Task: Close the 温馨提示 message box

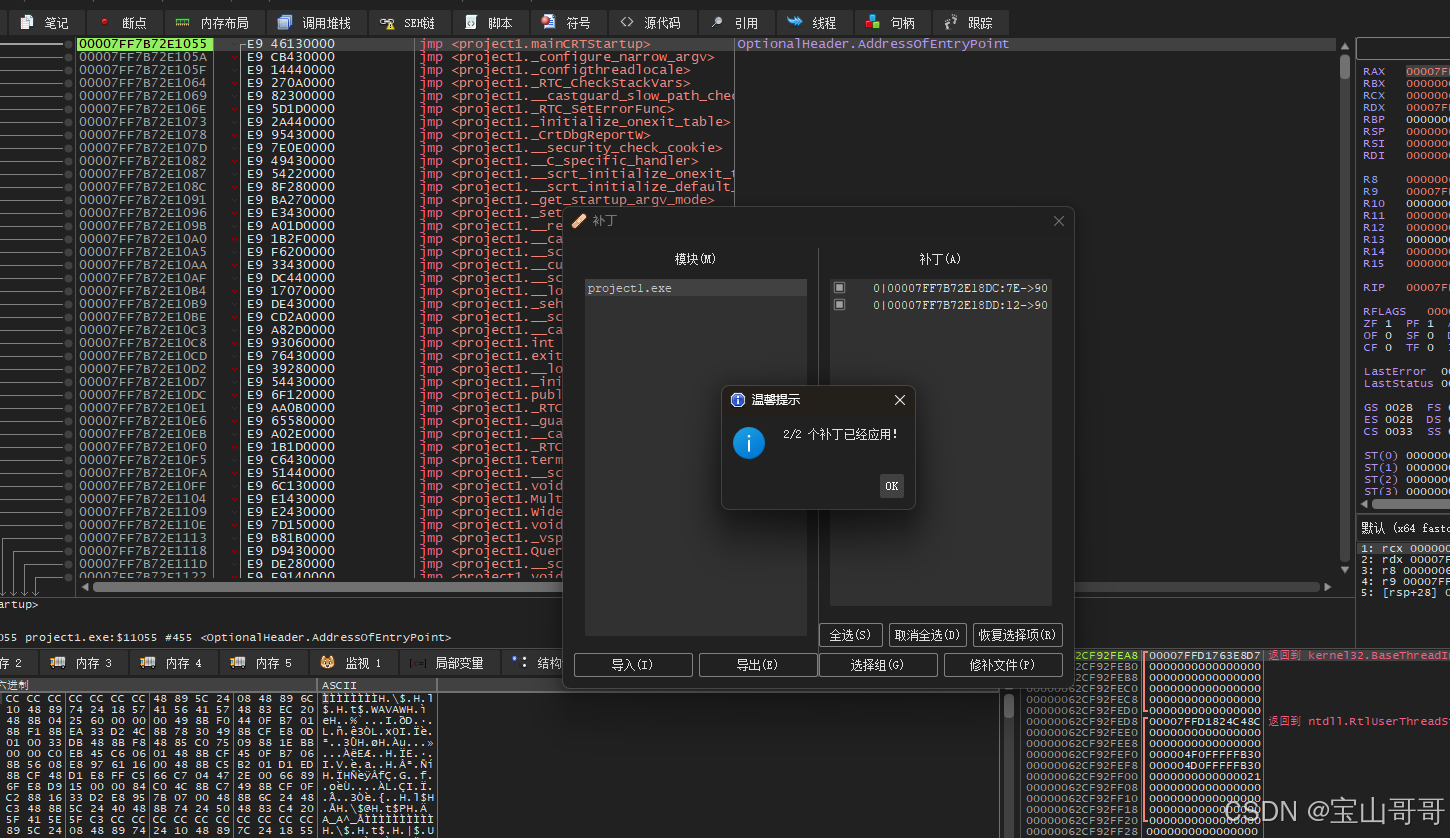Action: coord(899,400)
